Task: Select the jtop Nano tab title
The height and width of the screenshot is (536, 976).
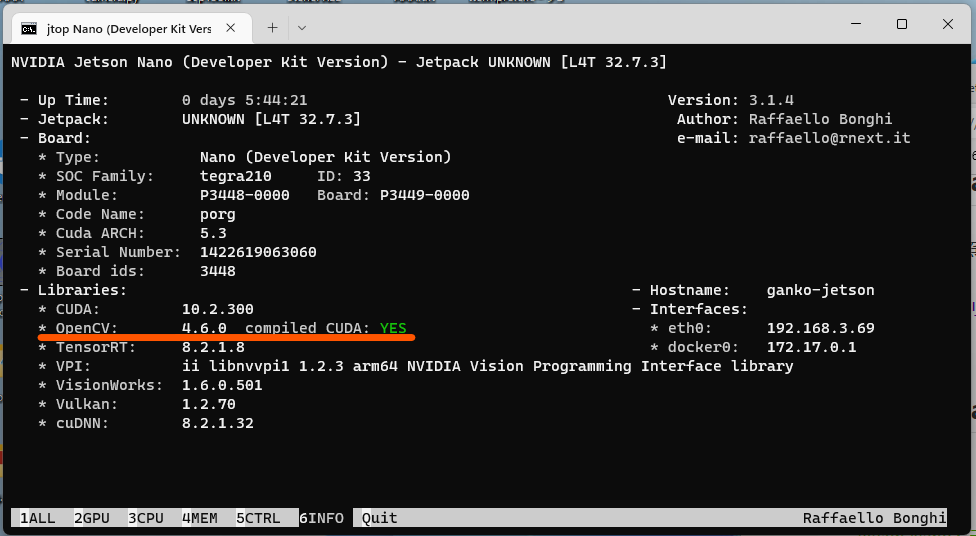Action: (129, 29)
